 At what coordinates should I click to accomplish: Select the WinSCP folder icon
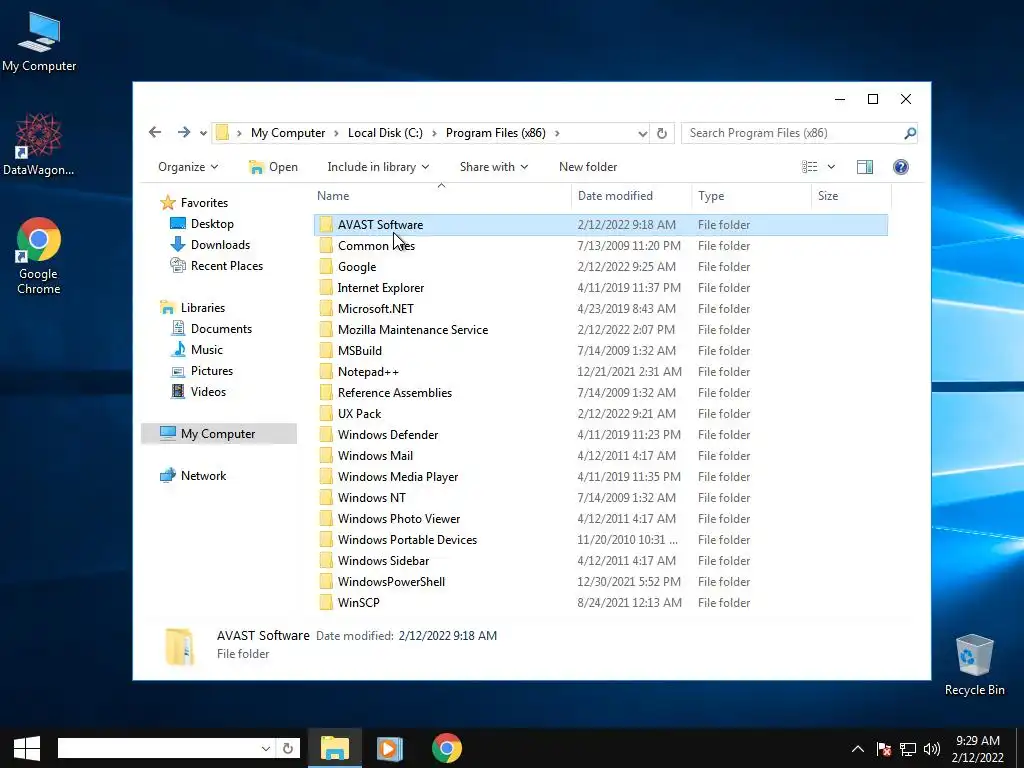[326, 602]
